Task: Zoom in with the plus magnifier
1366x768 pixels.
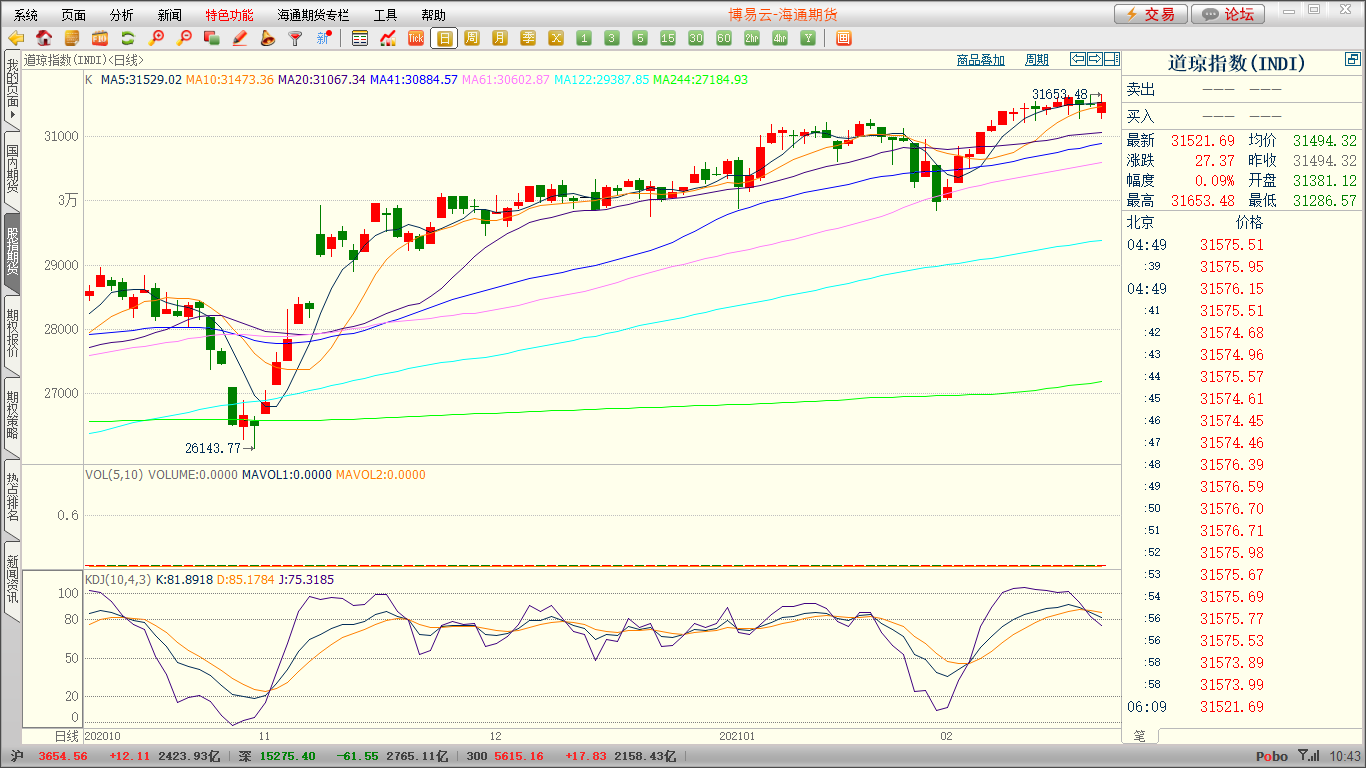Action: [156, 38]
